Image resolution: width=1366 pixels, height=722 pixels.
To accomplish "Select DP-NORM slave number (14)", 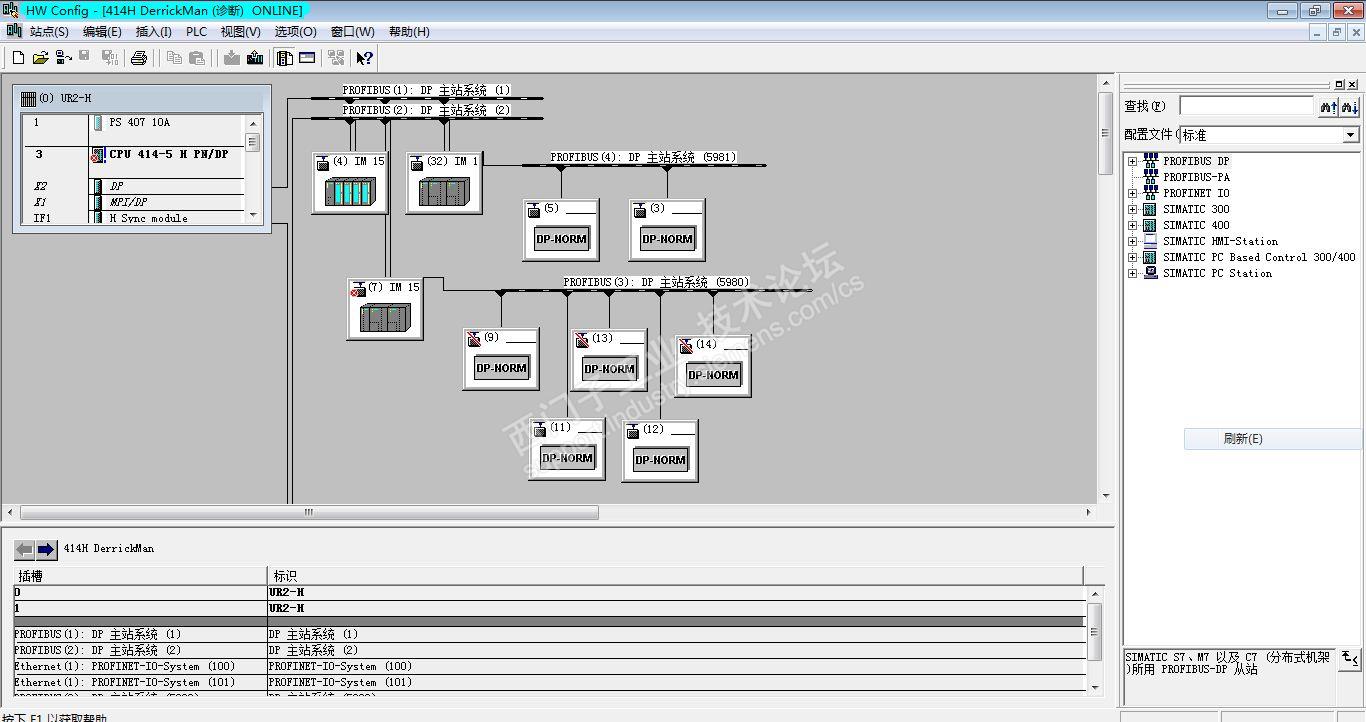I will [713, 365].
